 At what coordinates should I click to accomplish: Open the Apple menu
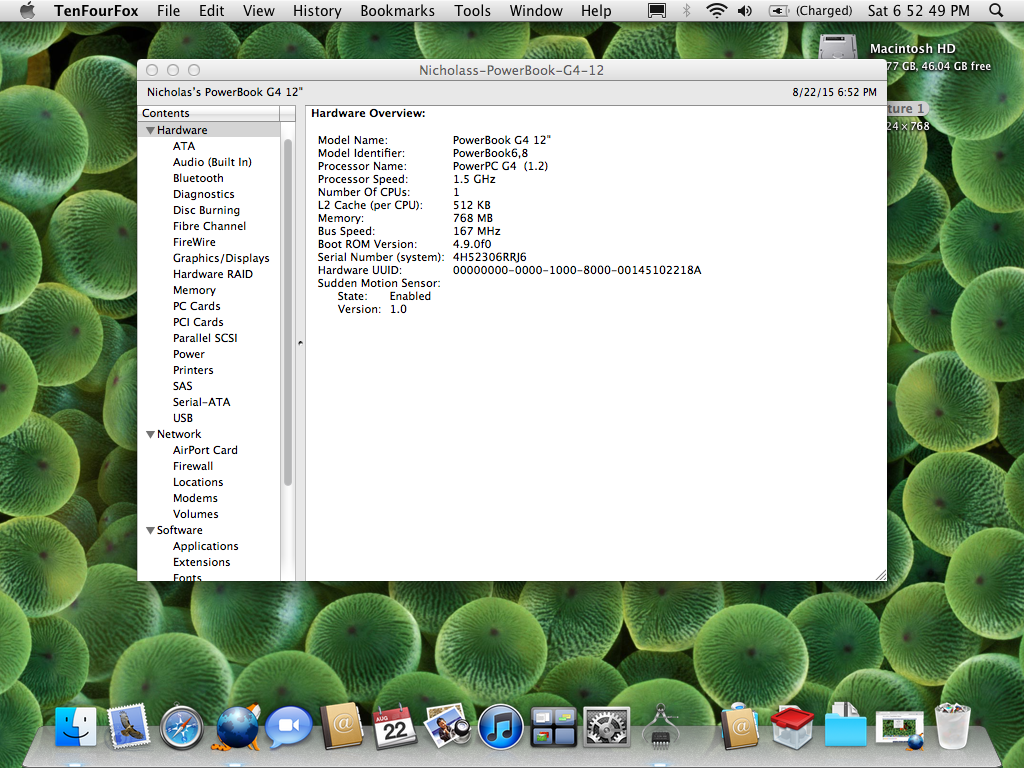click(27, 10)
